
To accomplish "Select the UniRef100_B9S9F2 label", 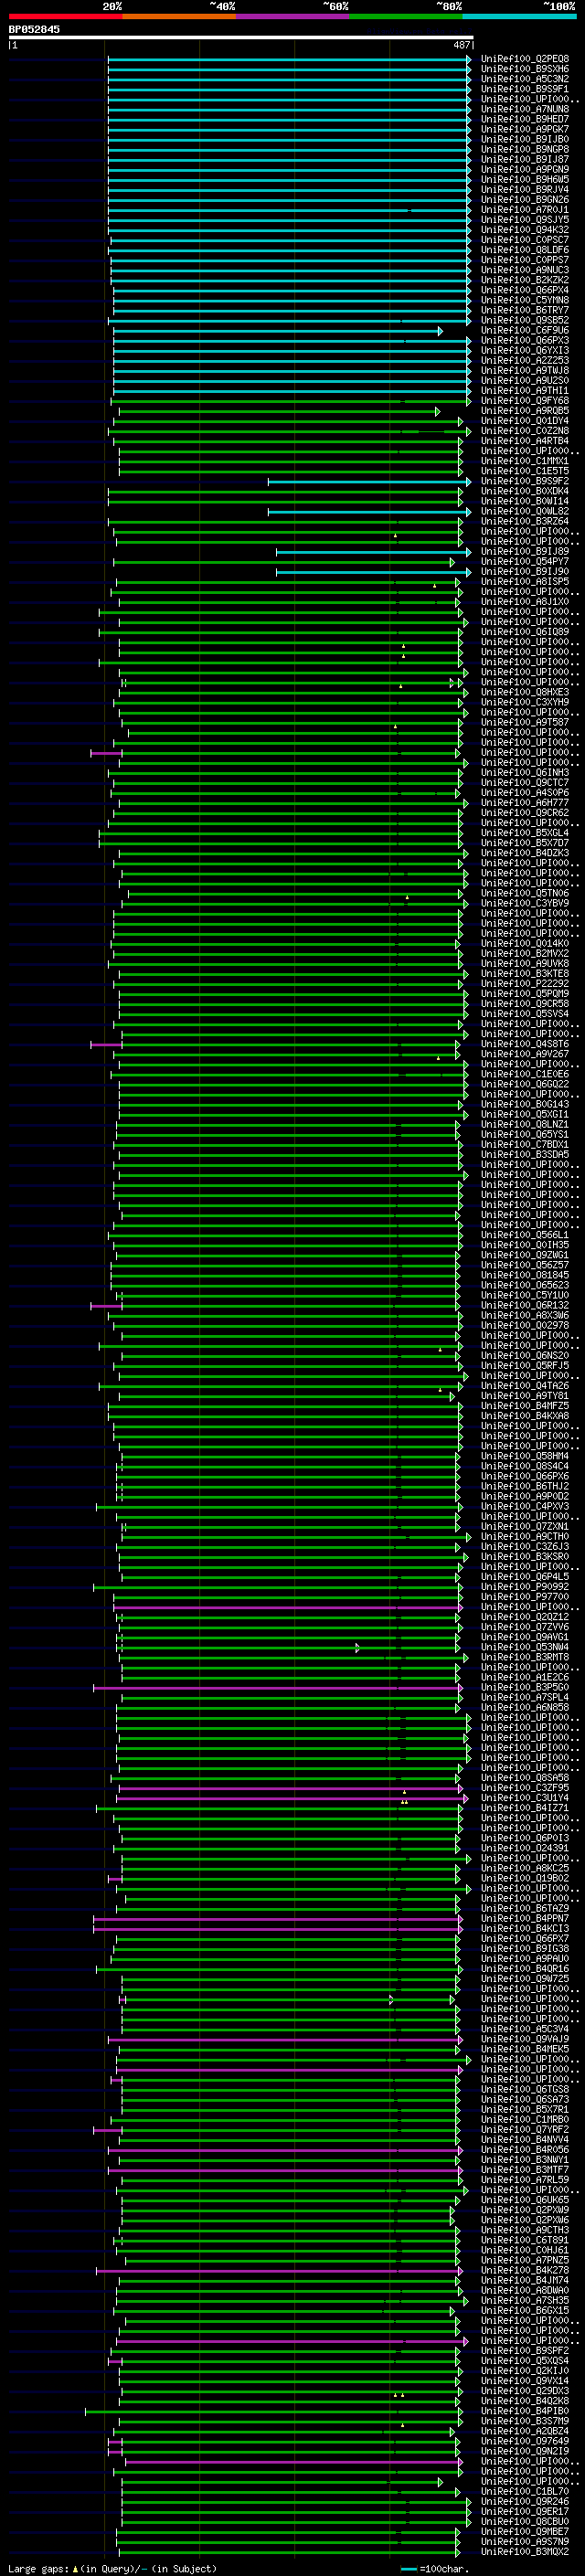I will pos(525,481).
